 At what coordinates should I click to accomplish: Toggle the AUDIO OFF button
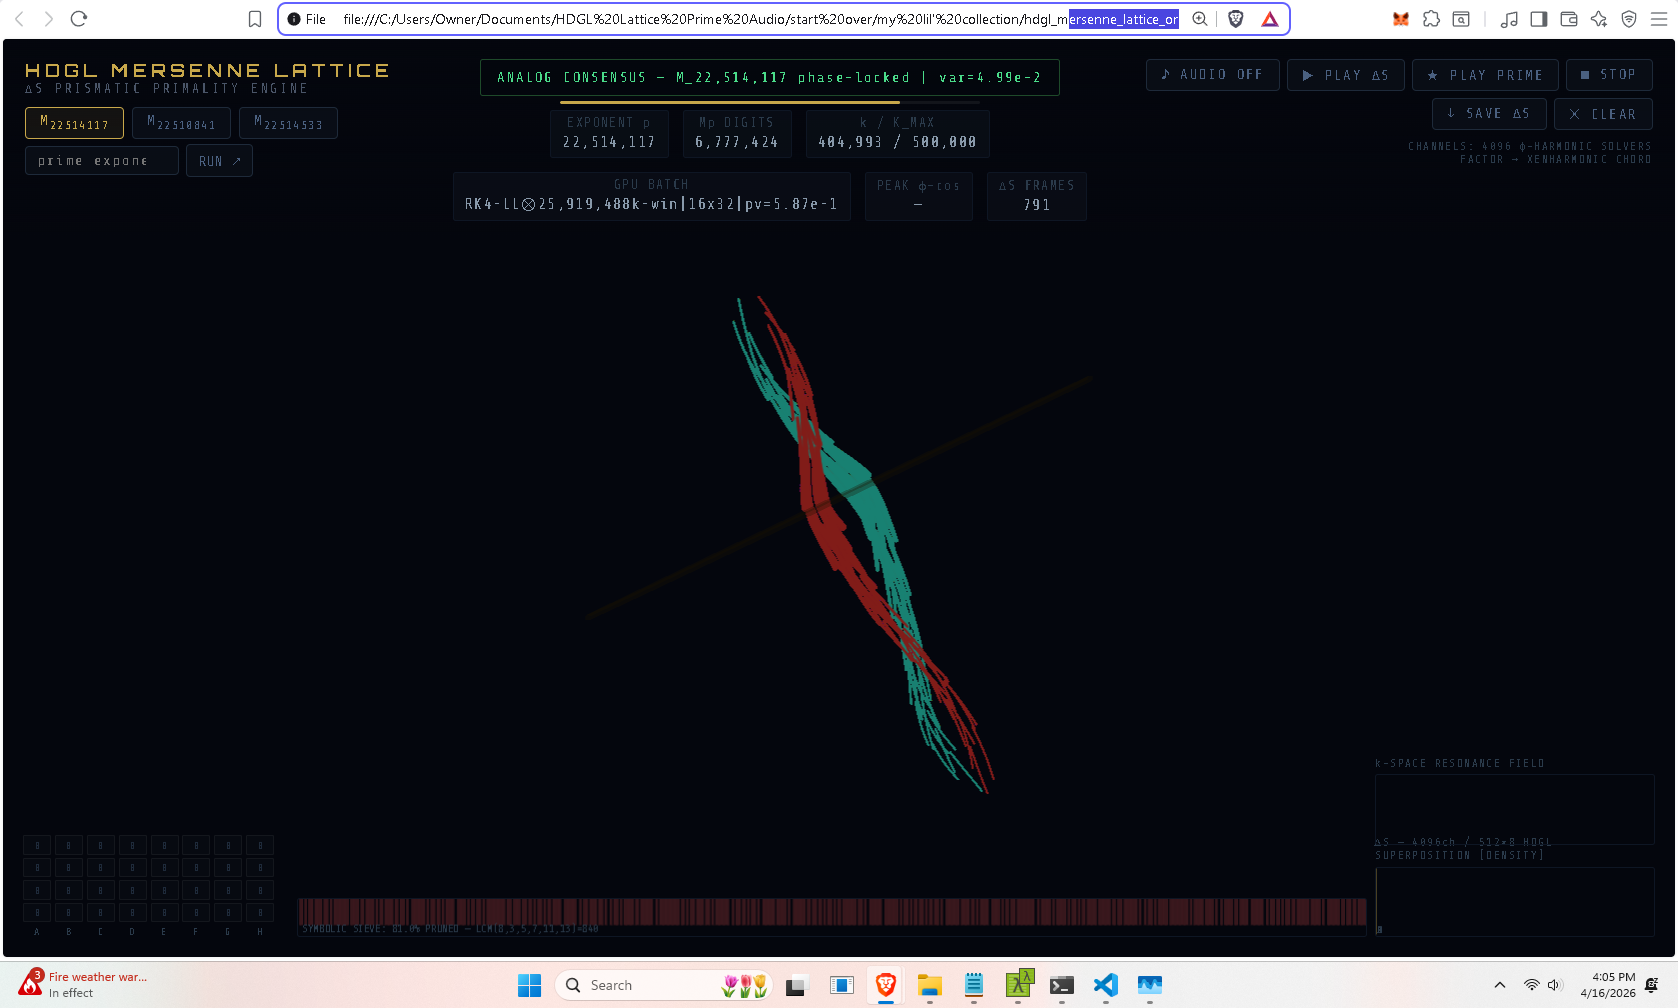(x=1212, y=75)
